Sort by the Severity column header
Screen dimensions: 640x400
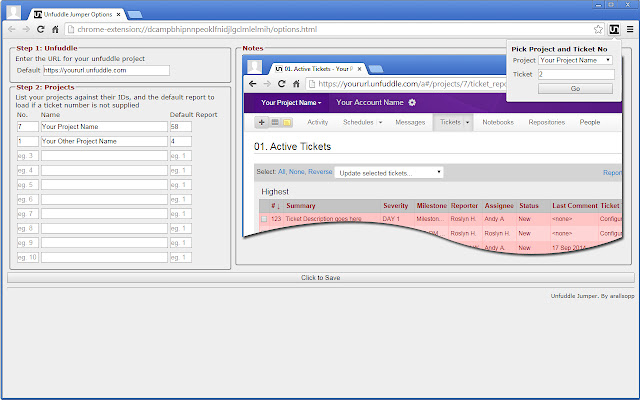coord(396,206)
